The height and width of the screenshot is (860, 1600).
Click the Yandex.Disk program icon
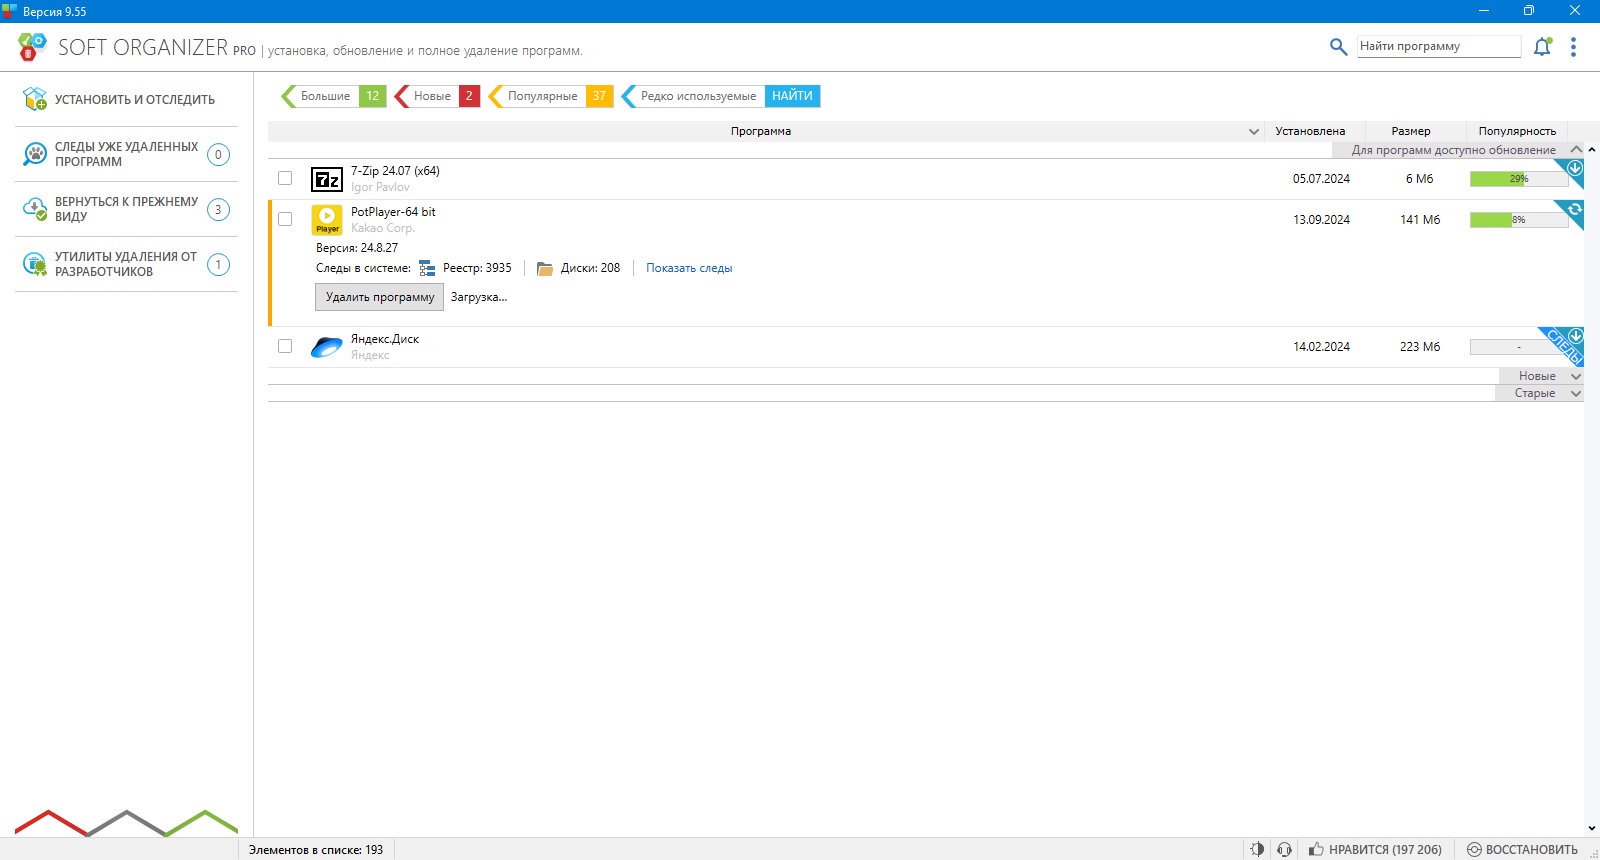(327, 347)
